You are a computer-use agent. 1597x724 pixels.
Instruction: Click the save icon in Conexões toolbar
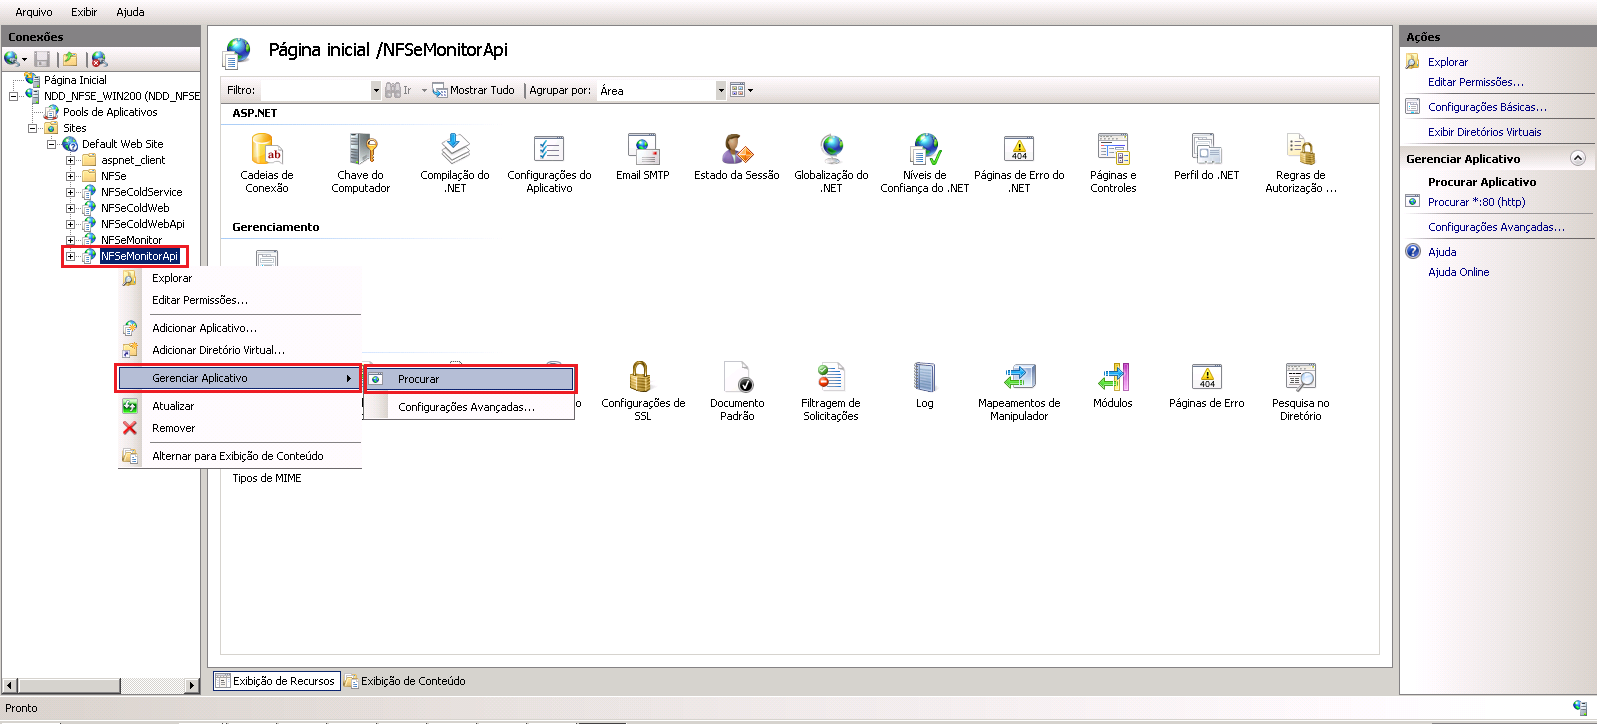pyautogui.click(x=42, y=59)
